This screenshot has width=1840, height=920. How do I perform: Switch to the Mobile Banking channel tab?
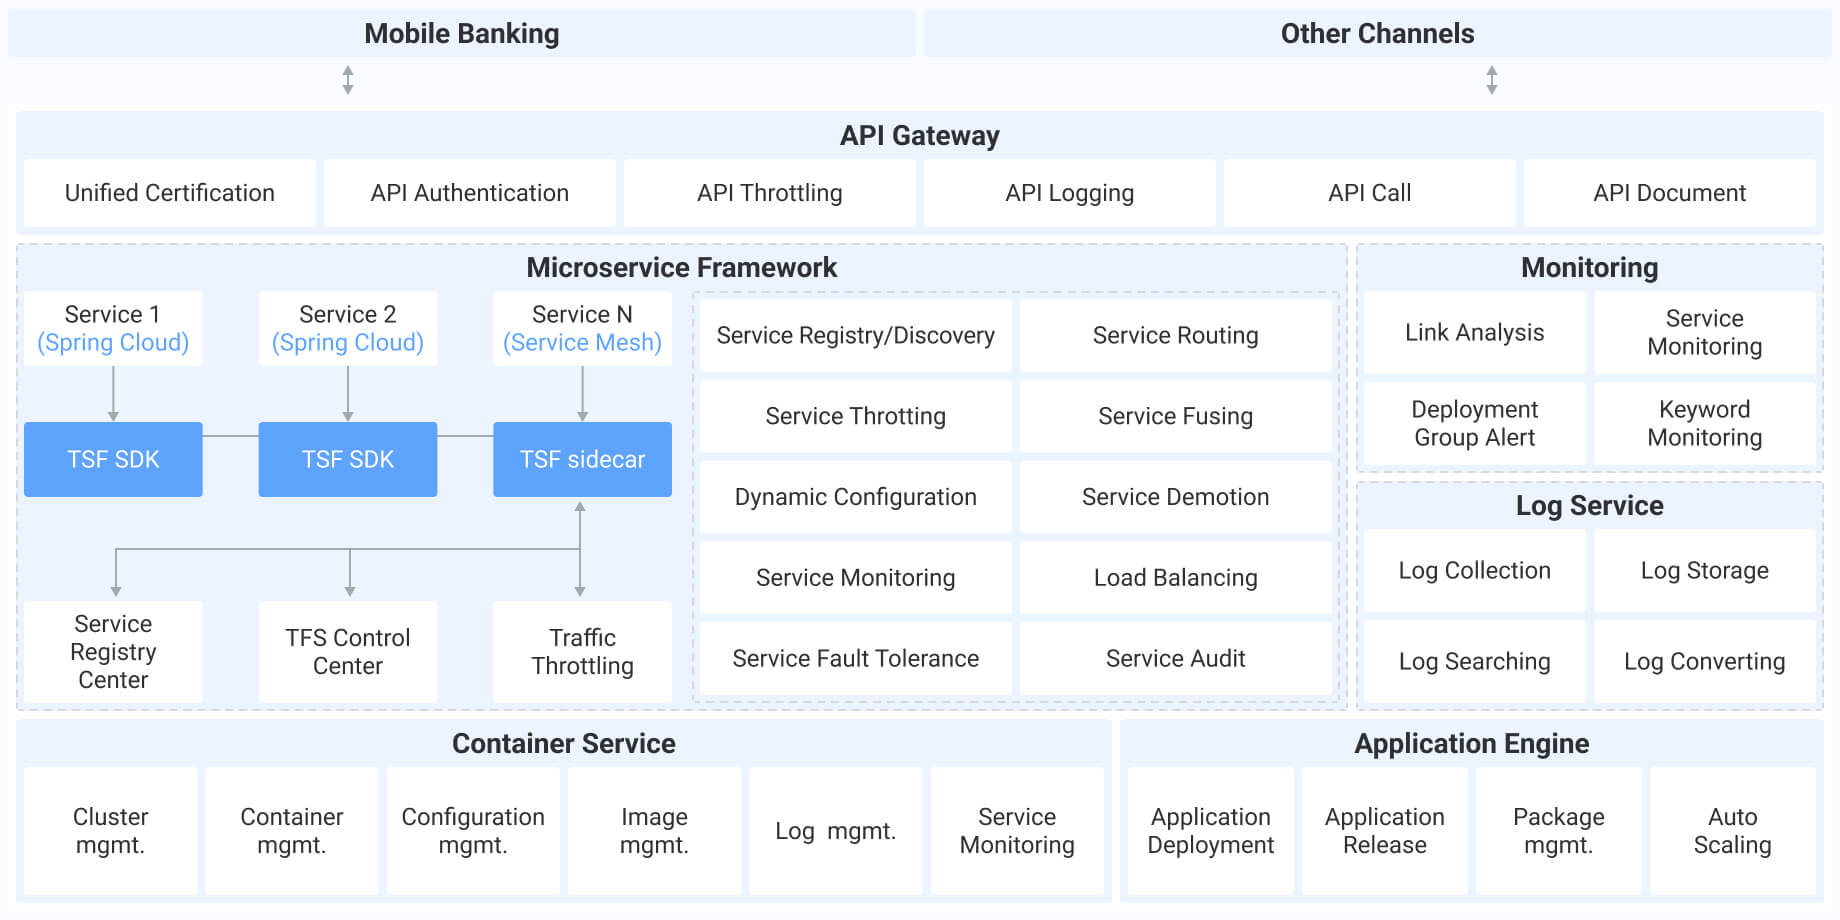[x=462, y=33]
